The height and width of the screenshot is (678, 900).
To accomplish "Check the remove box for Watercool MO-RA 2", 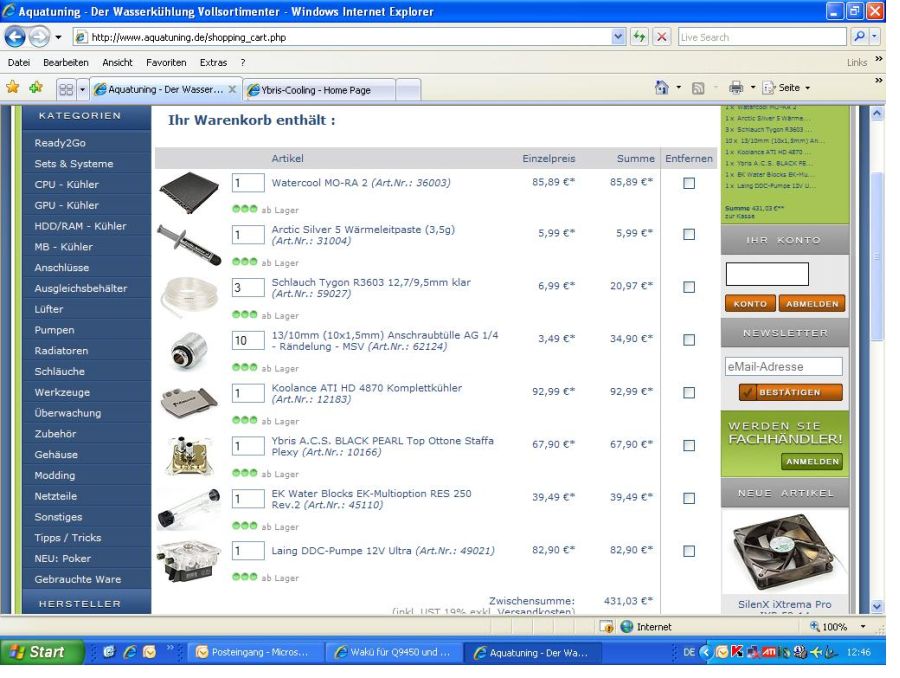I will click(689, 183).
